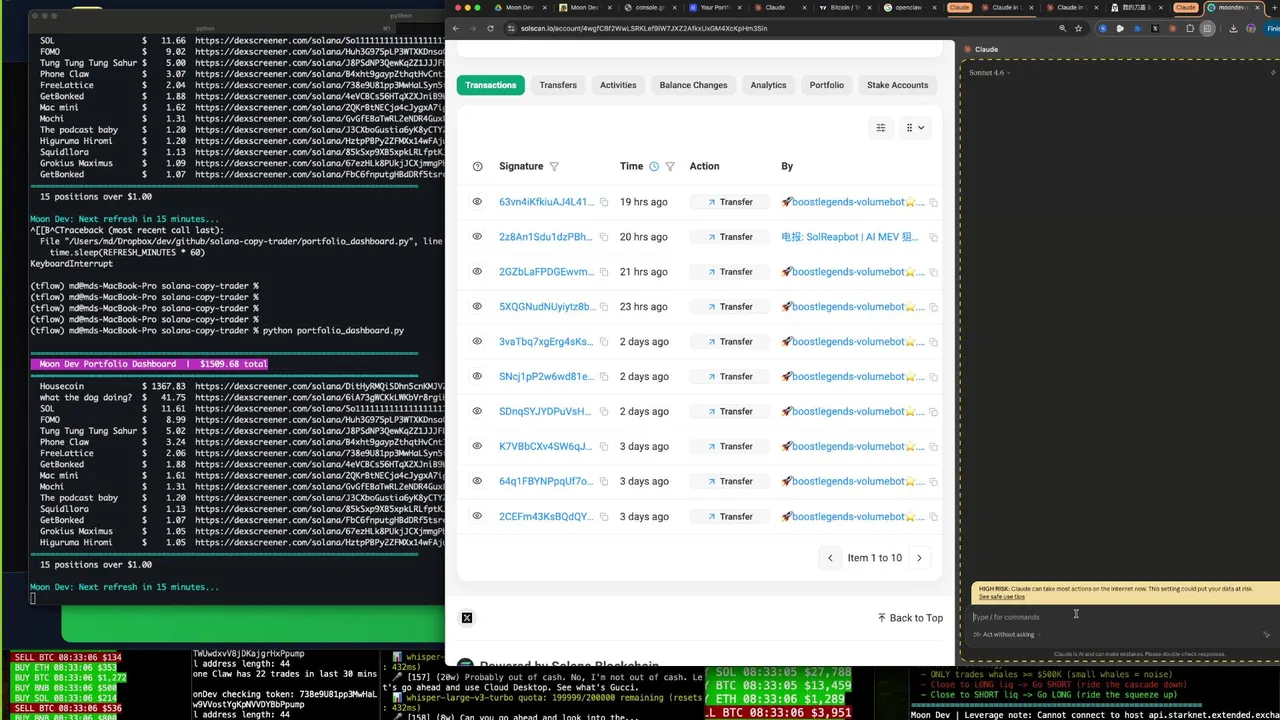Copy signature 63vn4iKfkiuAJ4L41 with copy icon
Screen dimensions: 1280x720
pos(604,202)
